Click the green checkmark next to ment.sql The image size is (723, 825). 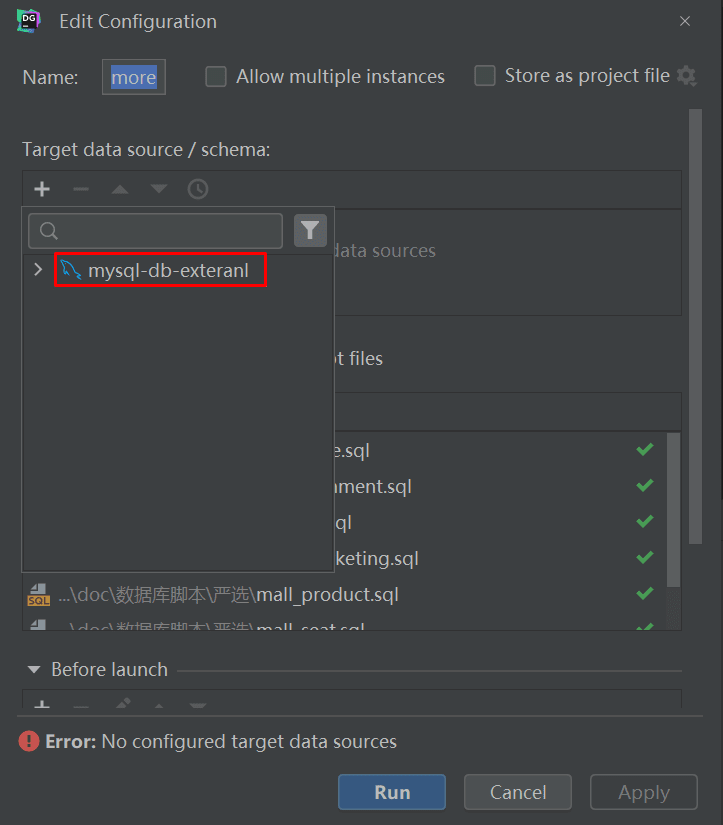(645, 485)
